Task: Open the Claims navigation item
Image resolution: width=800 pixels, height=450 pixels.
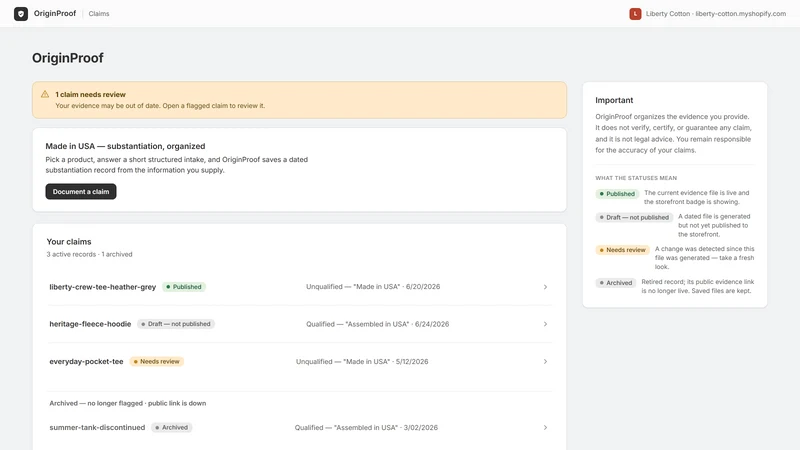Action: point(99,14)
